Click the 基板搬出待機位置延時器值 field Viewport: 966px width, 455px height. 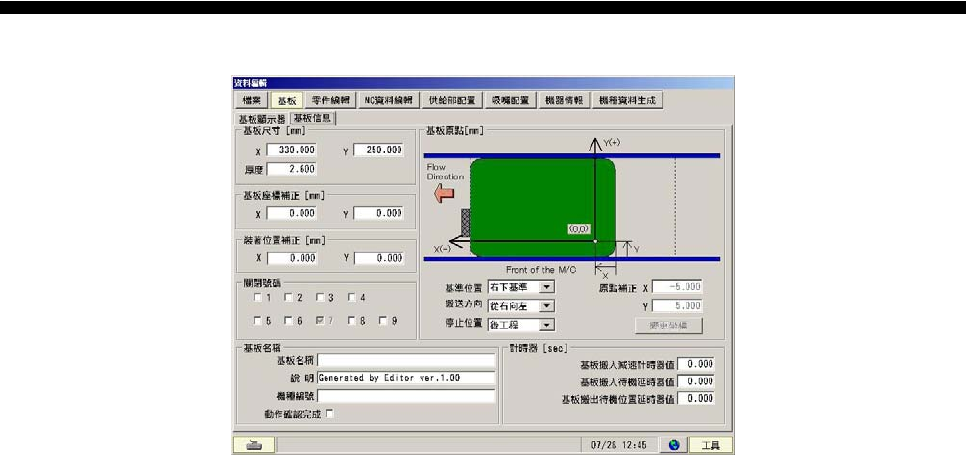point(696,398)
